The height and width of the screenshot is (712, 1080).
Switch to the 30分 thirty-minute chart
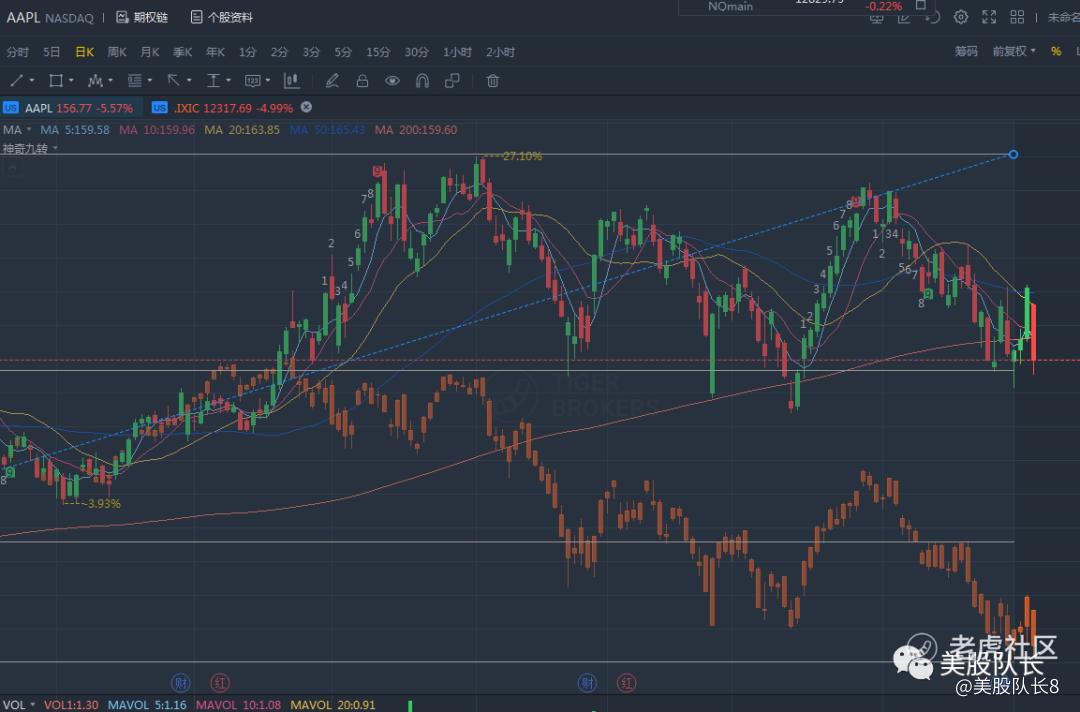point(416,52)
